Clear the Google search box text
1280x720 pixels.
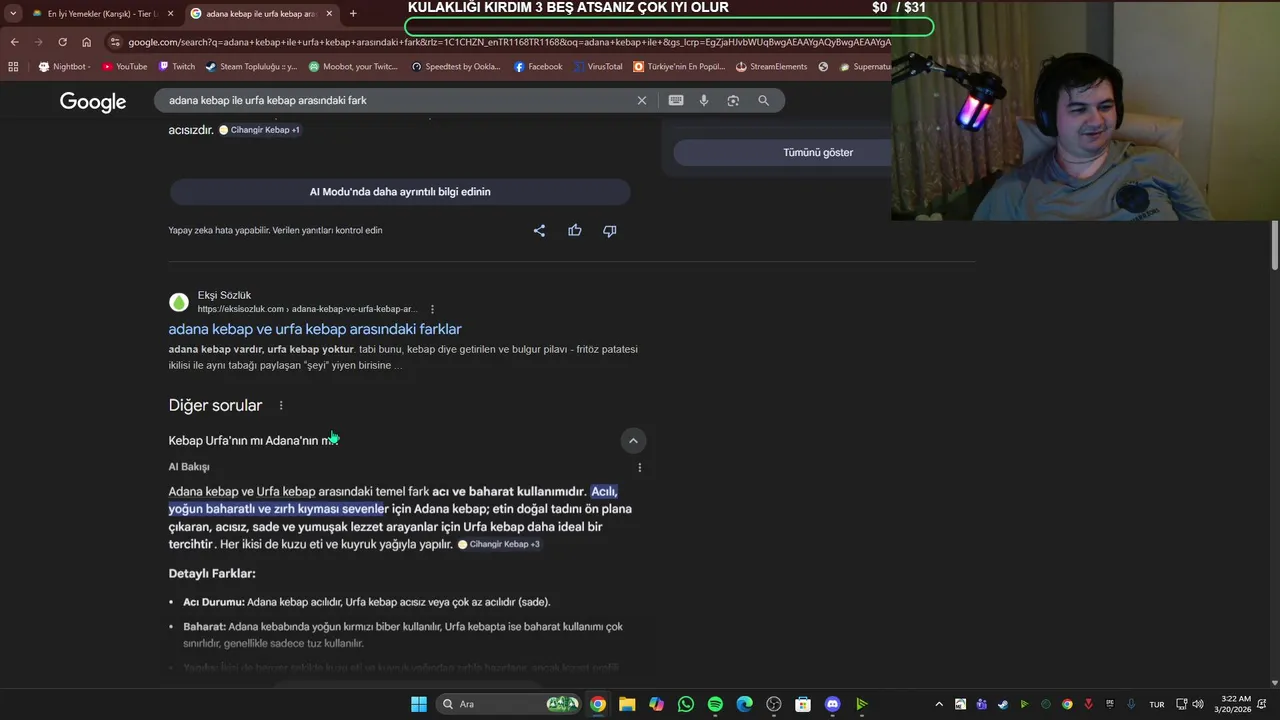click(642, 100)
